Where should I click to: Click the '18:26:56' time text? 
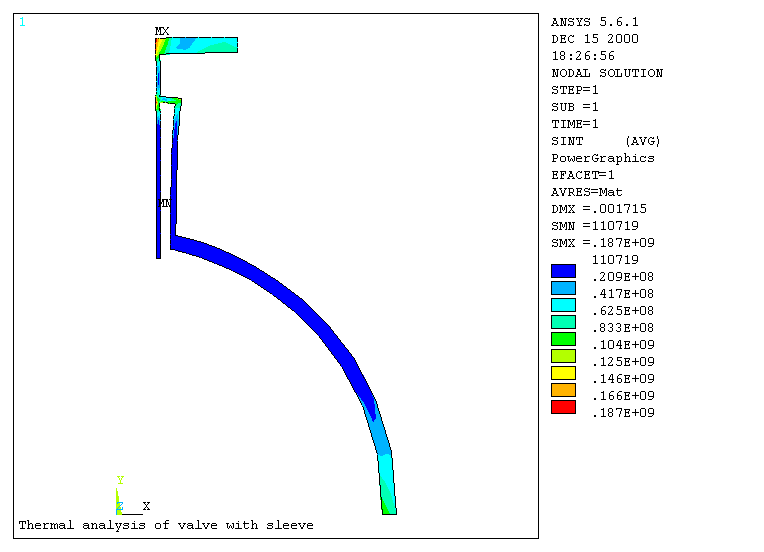583,56
